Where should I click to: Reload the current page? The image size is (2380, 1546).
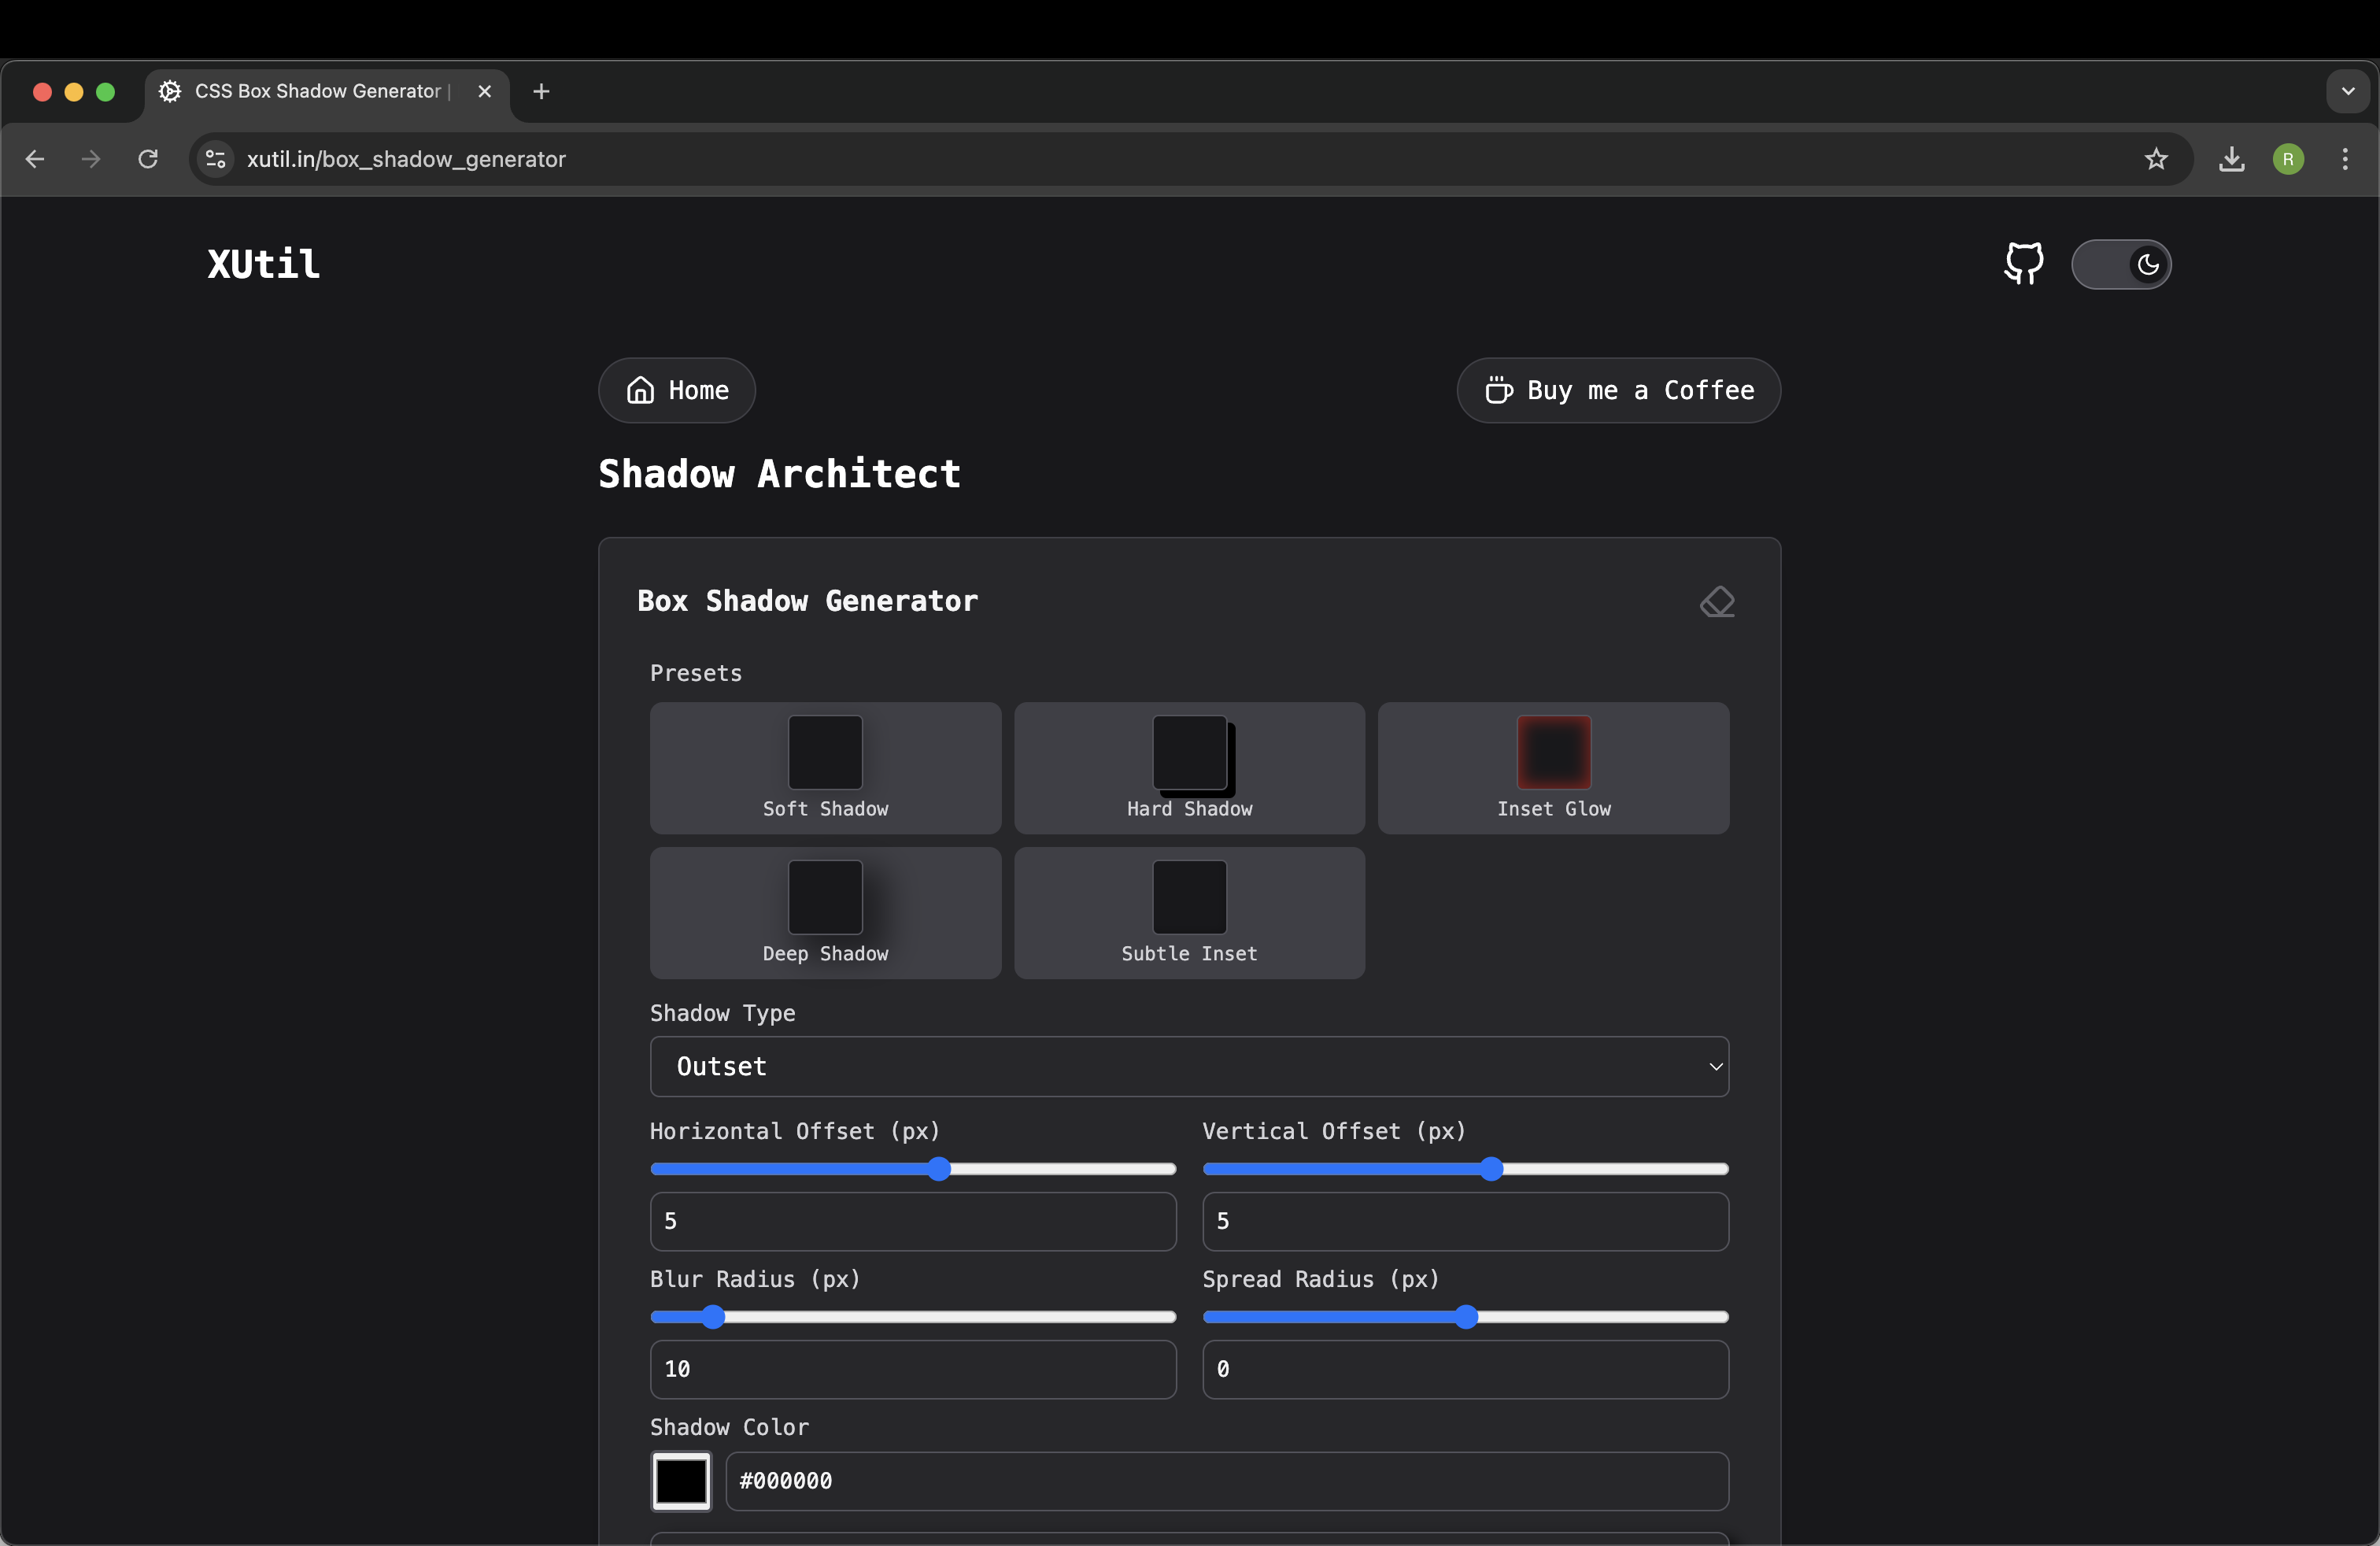coord(148,159)
